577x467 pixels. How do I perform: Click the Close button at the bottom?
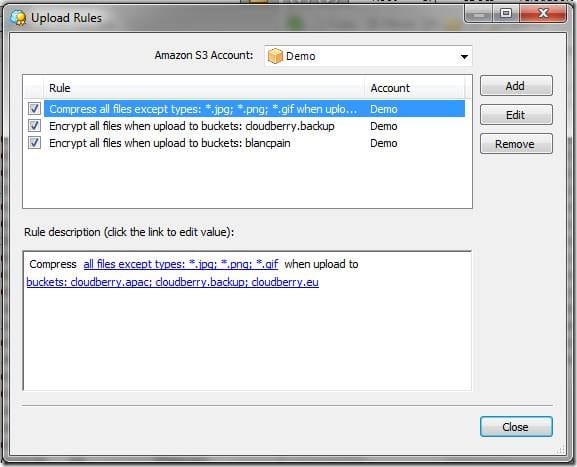[516, 427]
